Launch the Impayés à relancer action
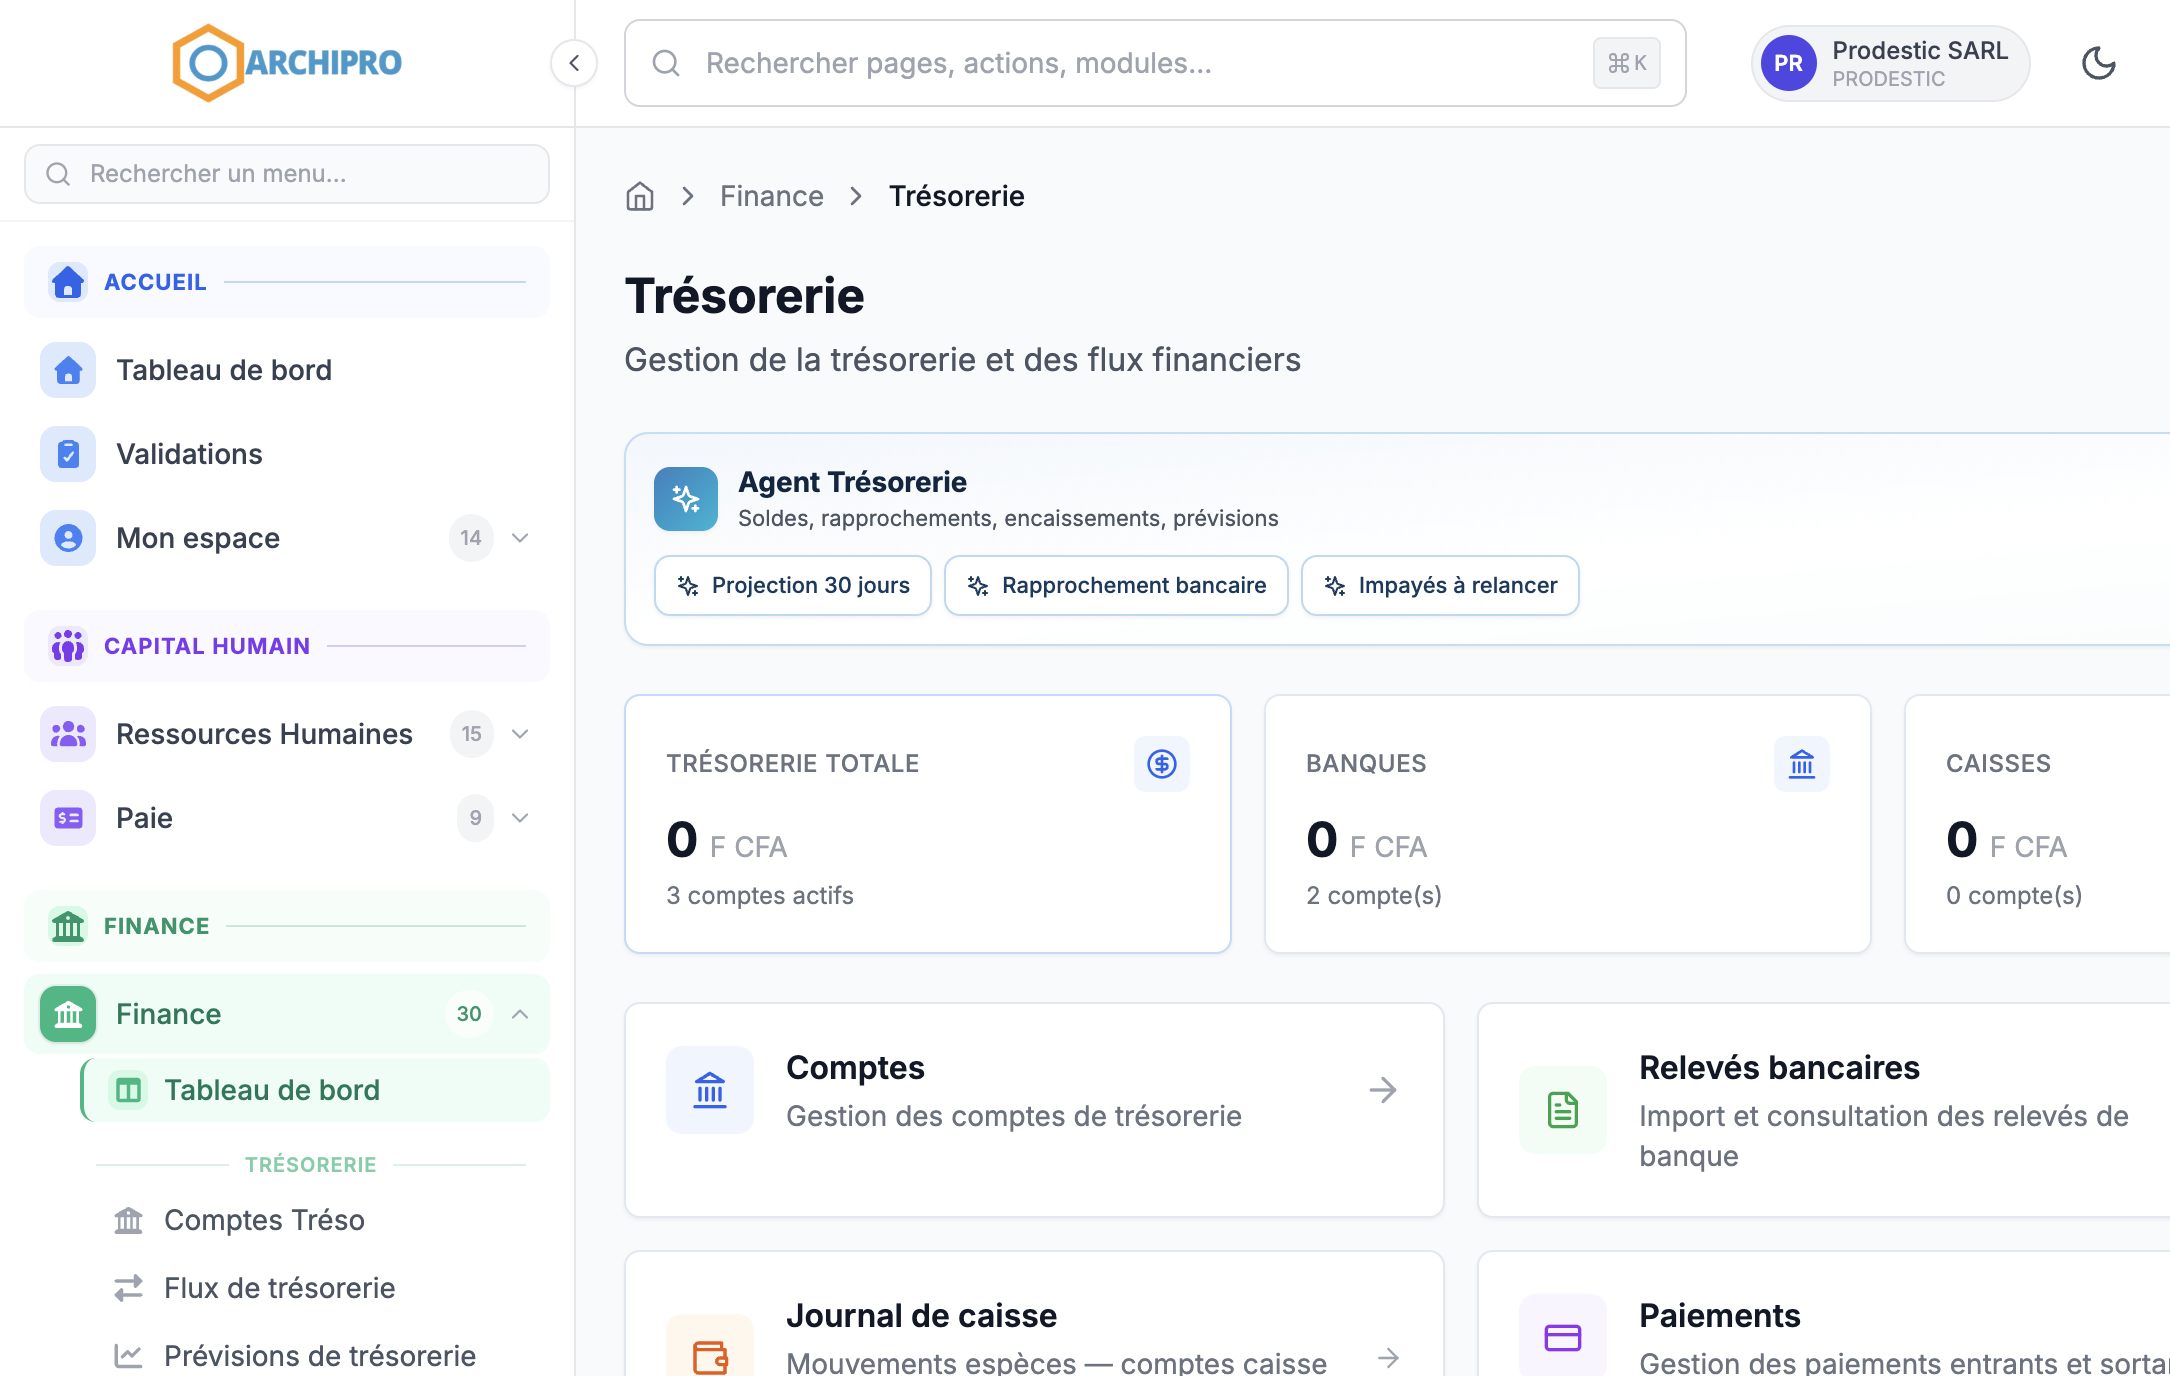This screenshot has height=1376, width=2170. click(1440, 586)
